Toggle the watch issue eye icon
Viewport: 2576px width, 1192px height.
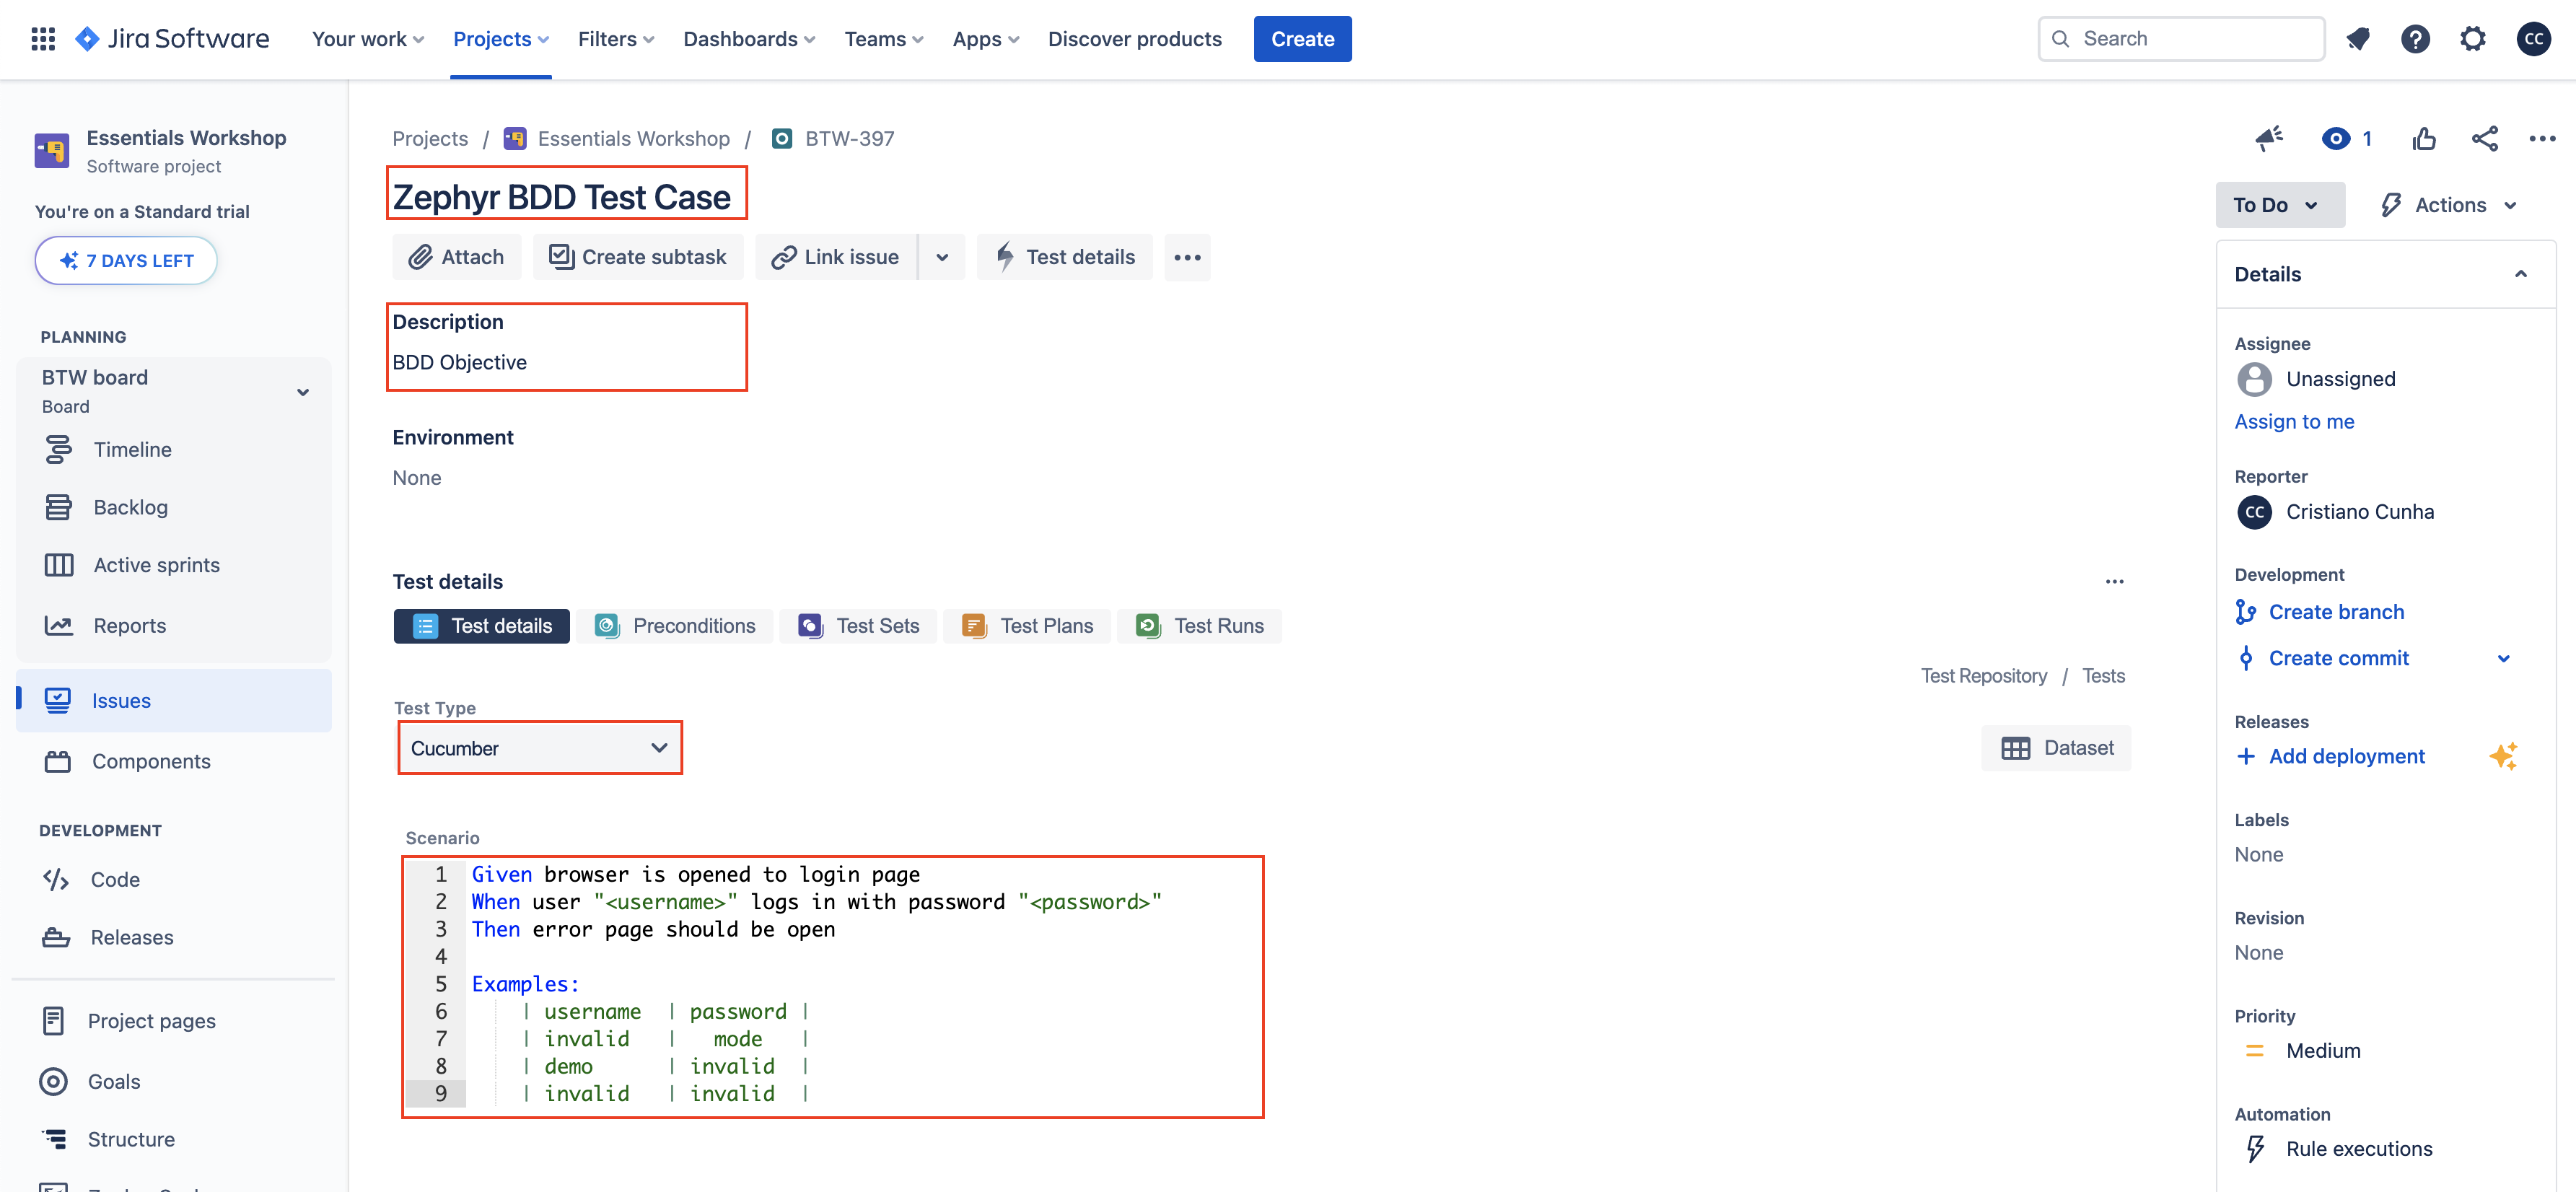pyautogui.click(x=2335, y=139)
